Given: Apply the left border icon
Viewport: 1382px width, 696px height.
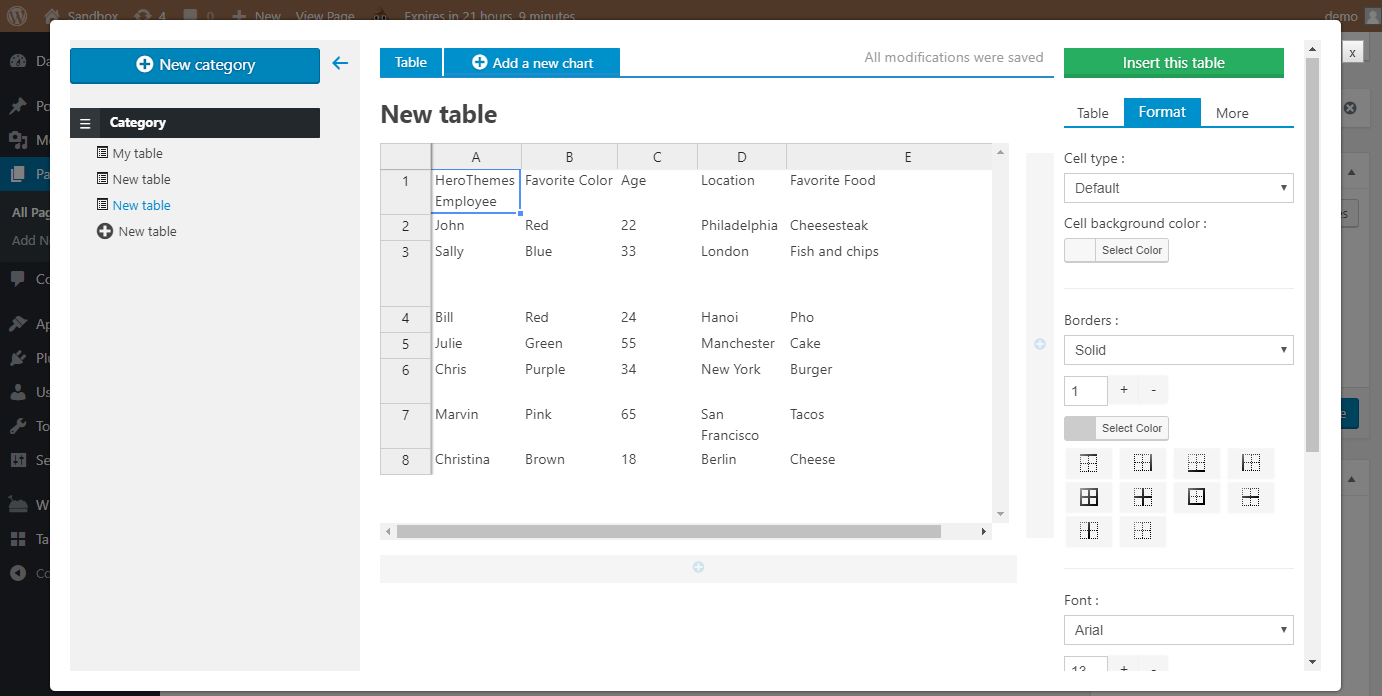Looking at the screenshot, I should [1250, 463].
